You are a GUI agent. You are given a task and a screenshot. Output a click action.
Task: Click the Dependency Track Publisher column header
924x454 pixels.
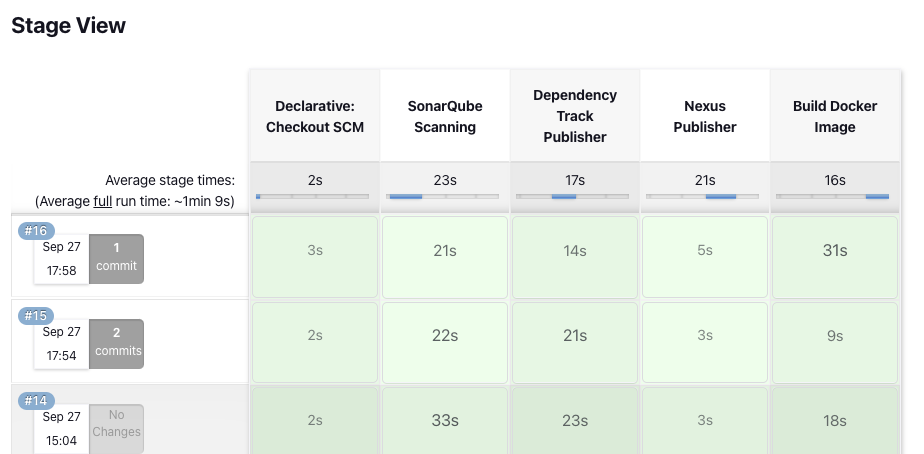[x=575, y=116]
